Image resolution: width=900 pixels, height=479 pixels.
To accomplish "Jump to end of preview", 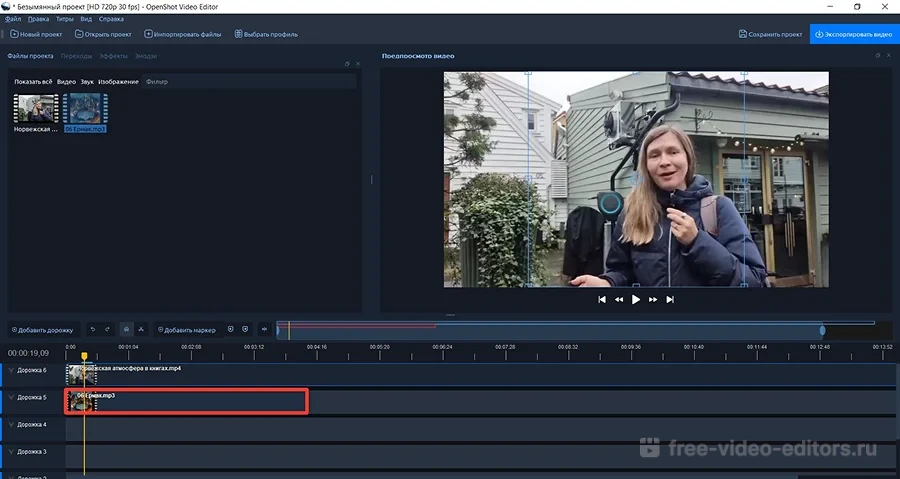I will pyautogui.click(x=670, y=299).
